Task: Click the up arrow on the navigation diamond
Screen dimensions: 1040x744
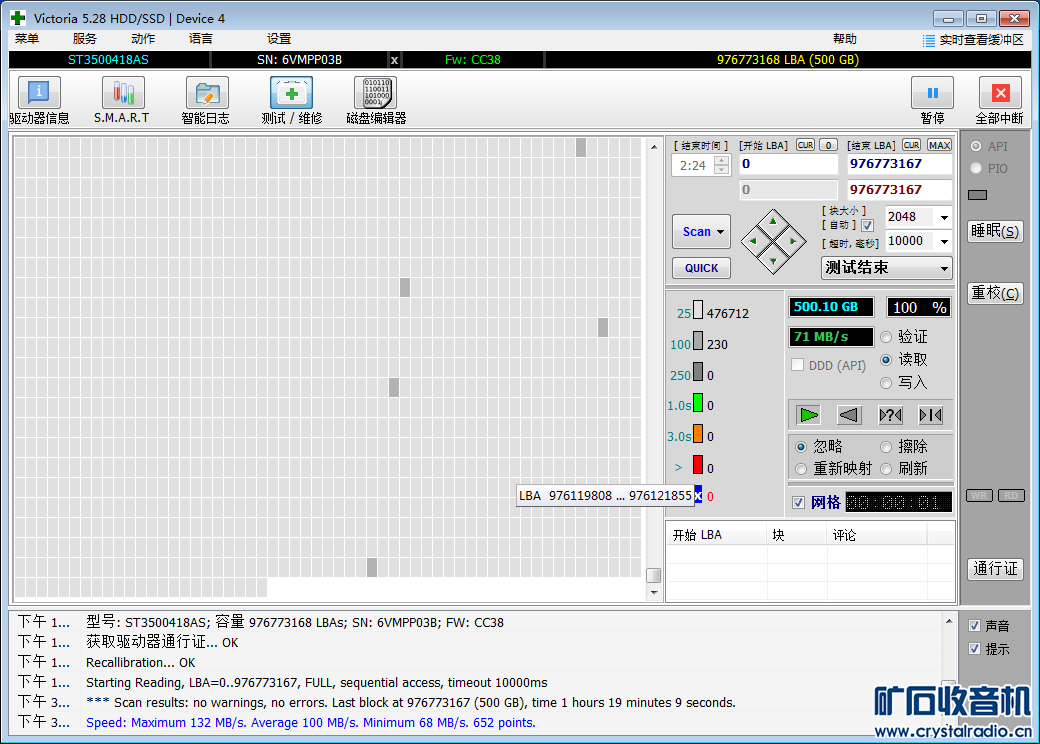Action: 773,221
